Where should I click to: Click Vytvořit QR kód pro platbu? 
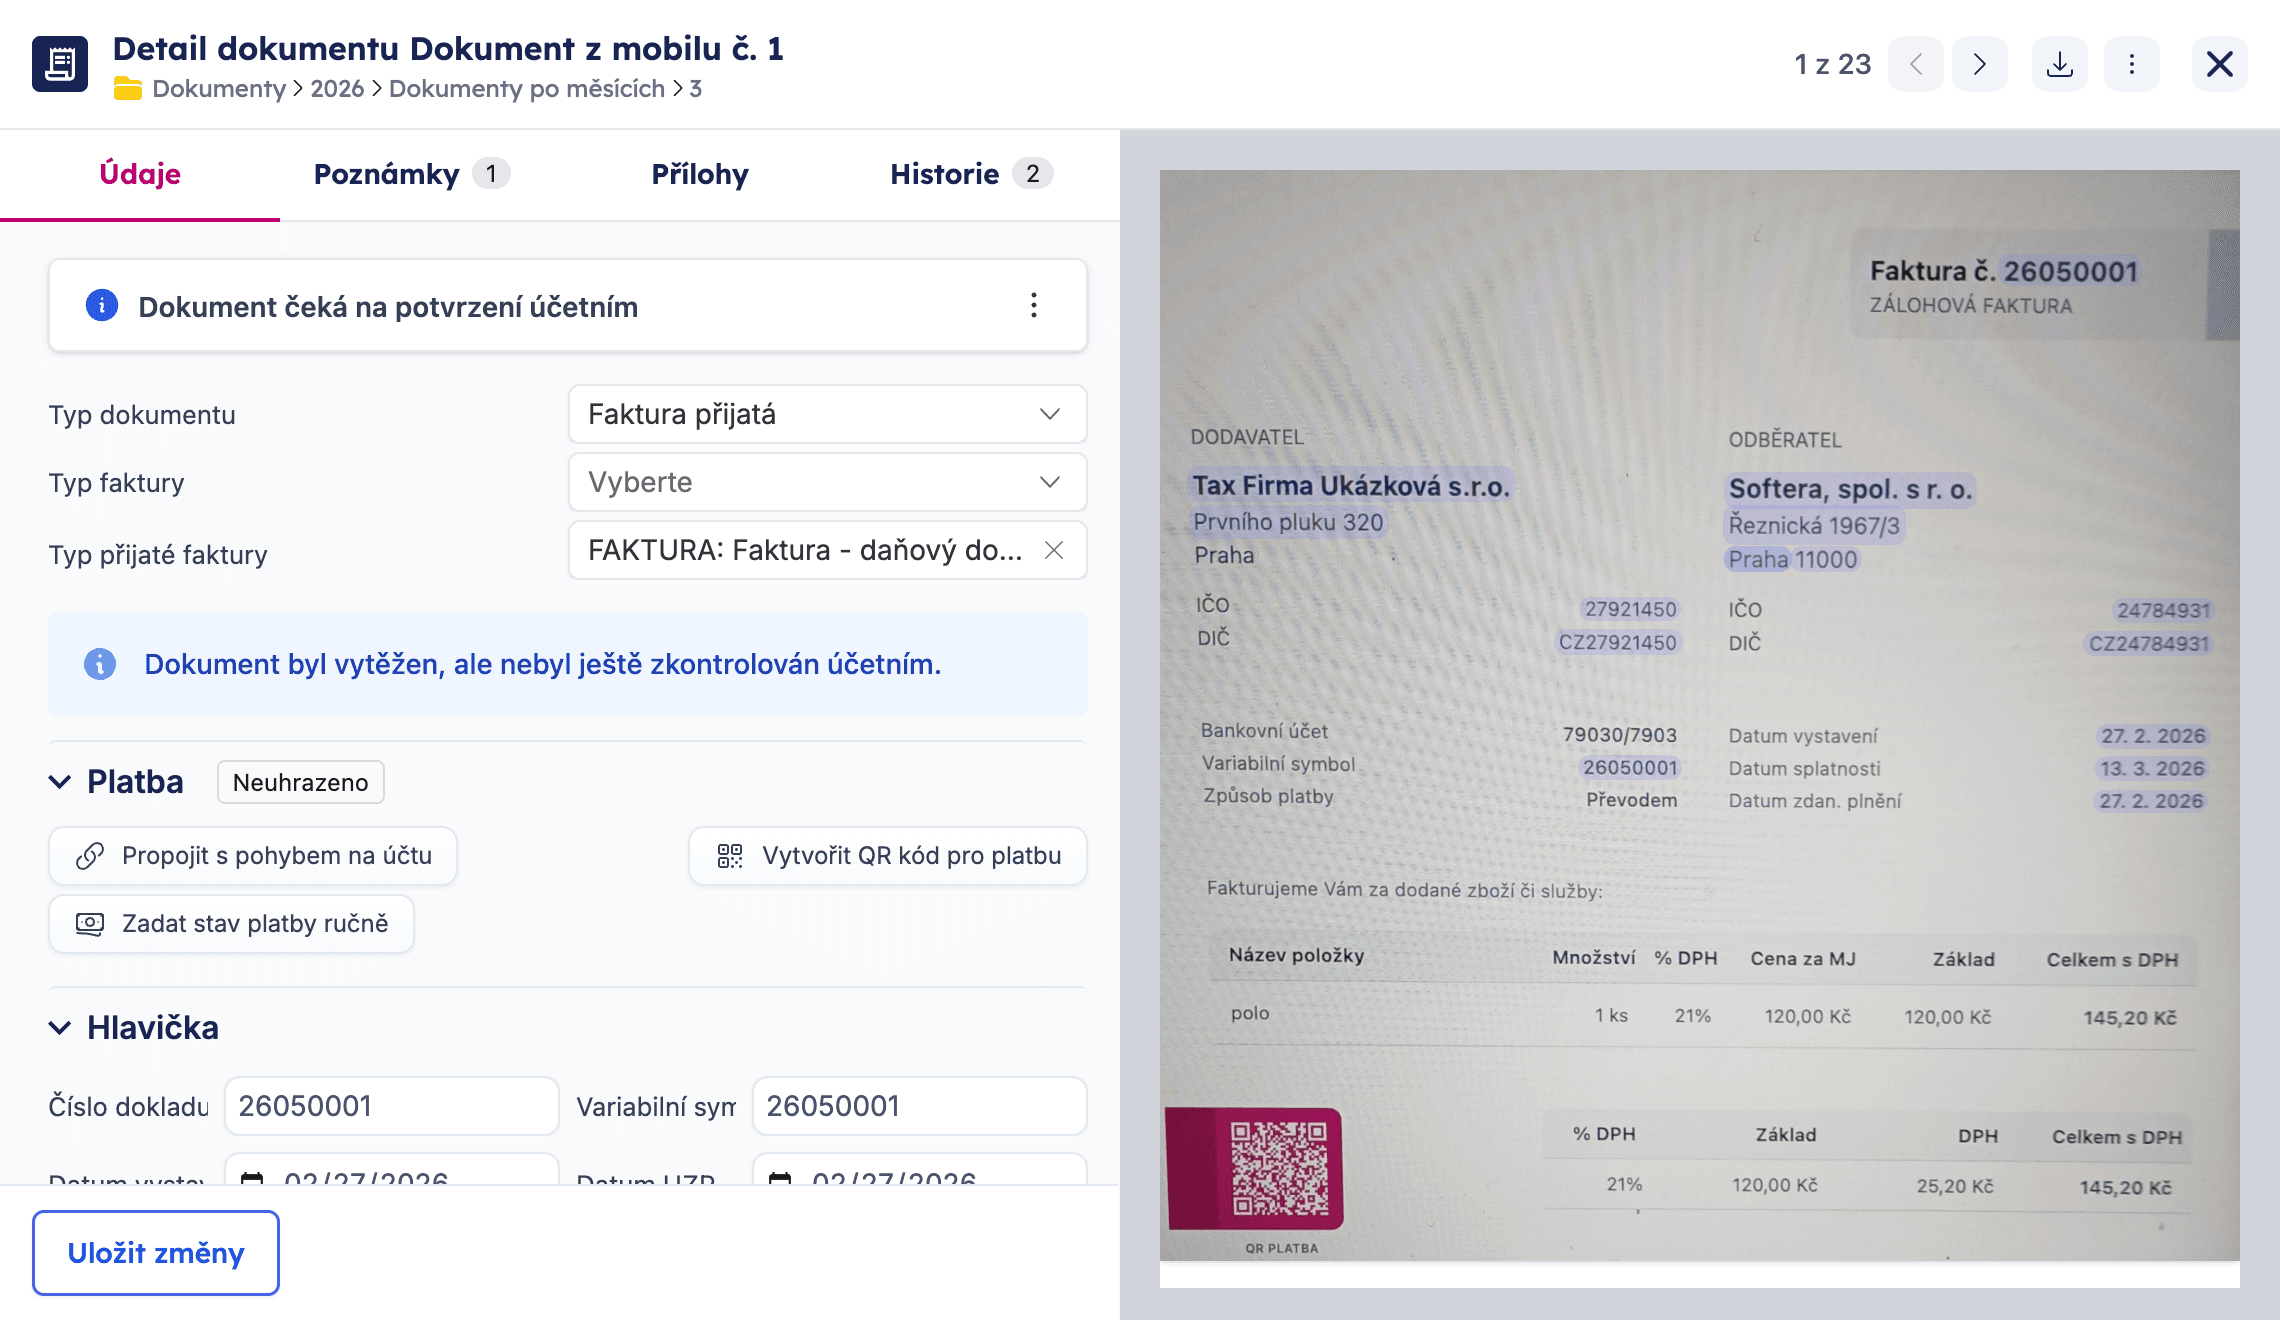tap(888, 856)
